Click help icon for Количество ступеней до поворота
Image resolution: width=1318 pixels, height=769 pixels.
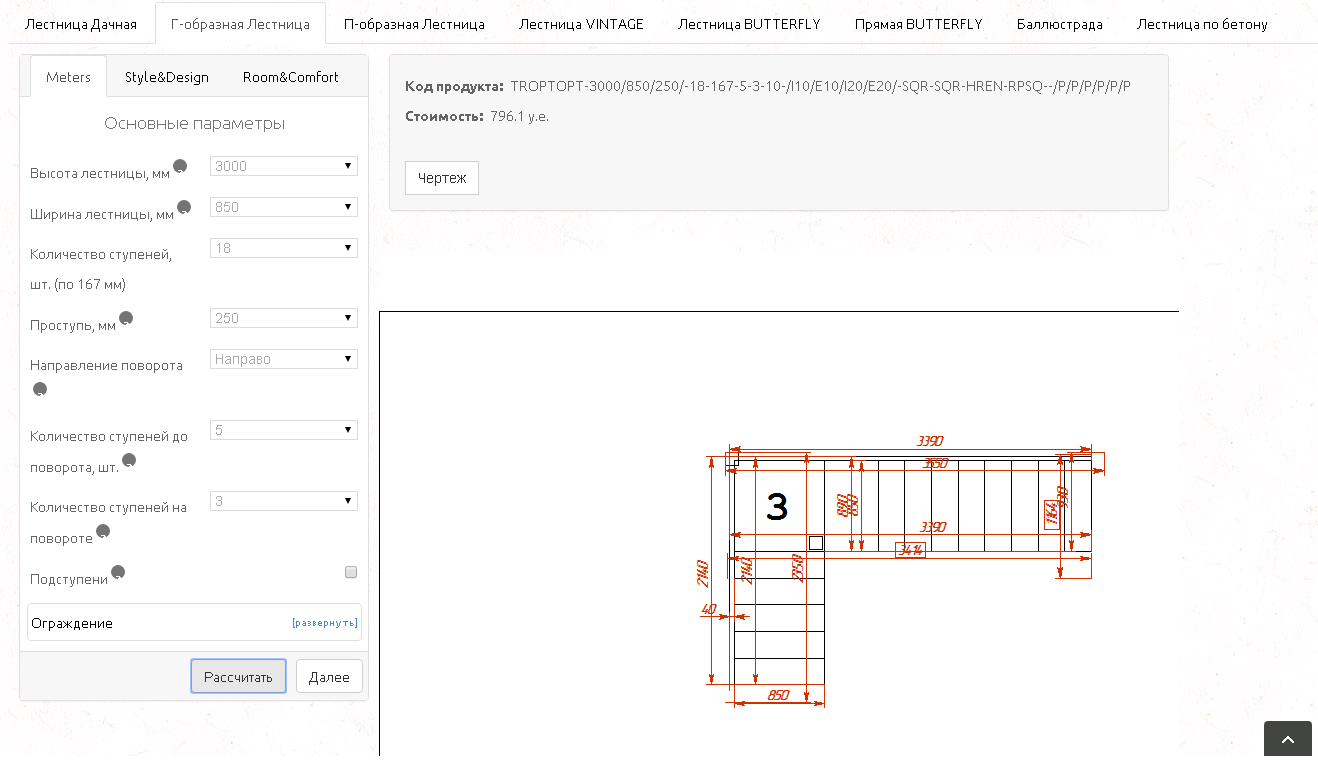coord(129,460)
